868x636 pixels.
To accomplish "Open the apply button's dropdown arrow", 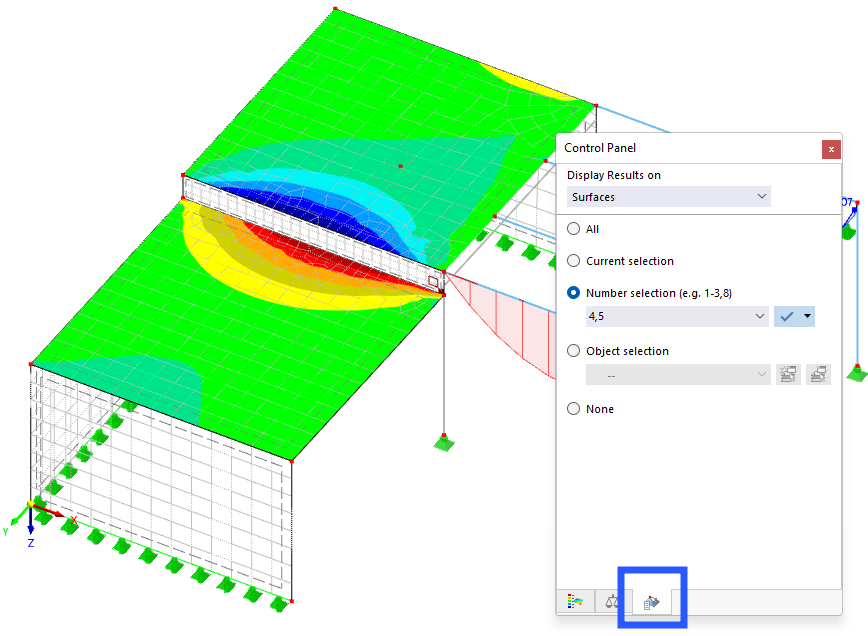I will click(805, 316).
